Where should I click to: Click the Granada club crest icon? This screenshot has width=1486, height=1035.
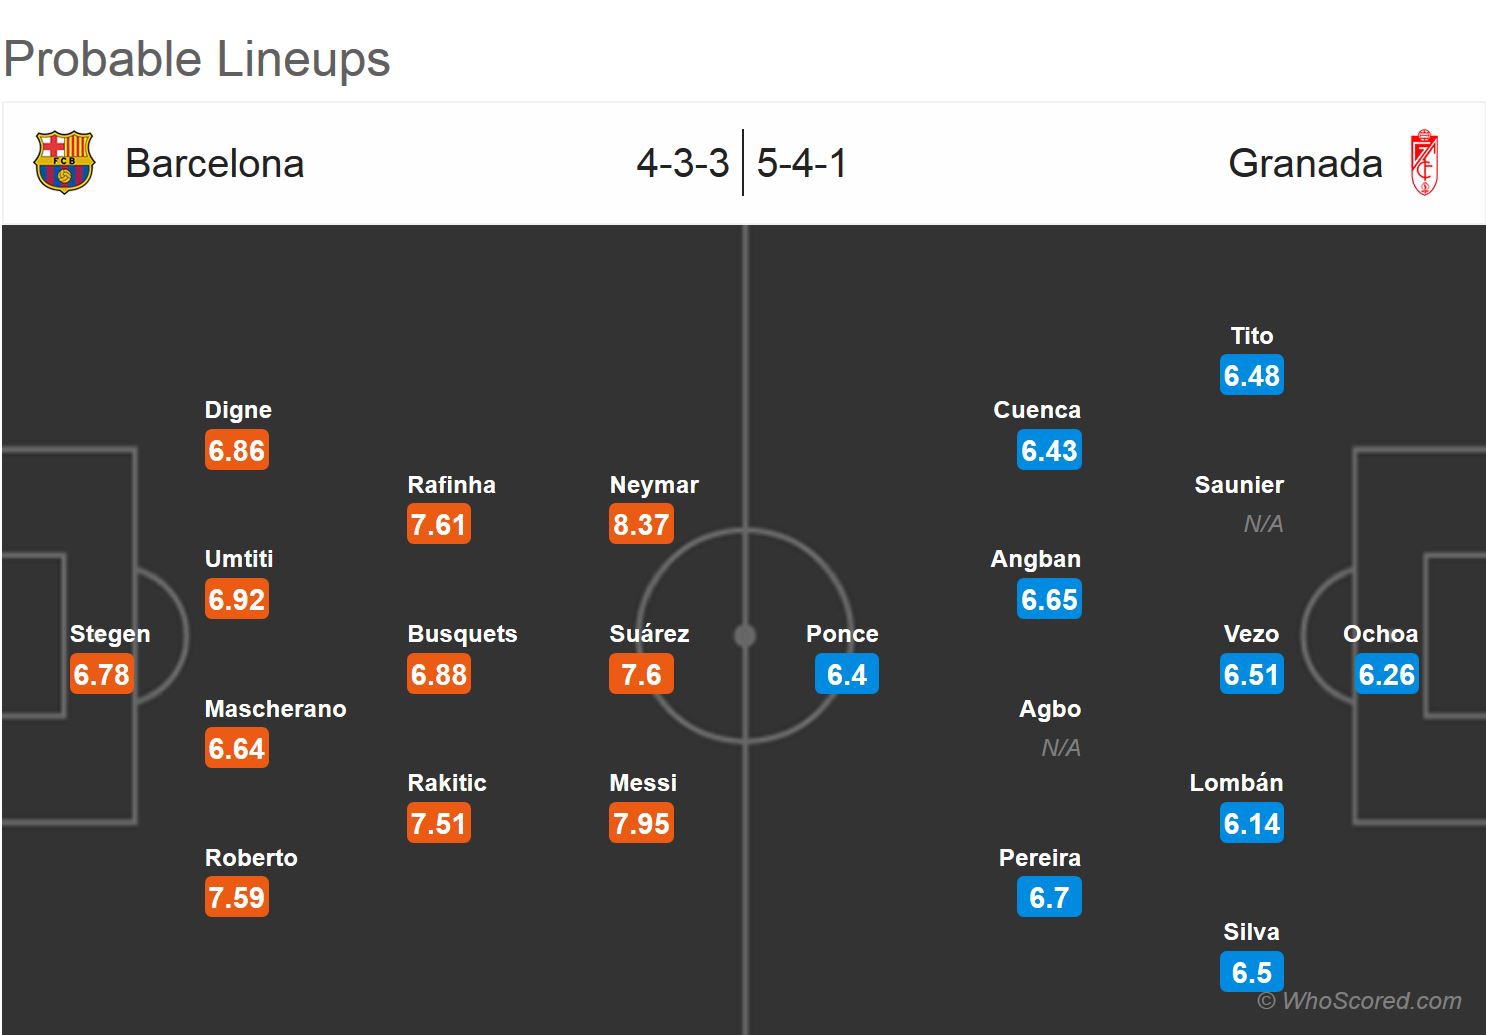(1423, 162)
